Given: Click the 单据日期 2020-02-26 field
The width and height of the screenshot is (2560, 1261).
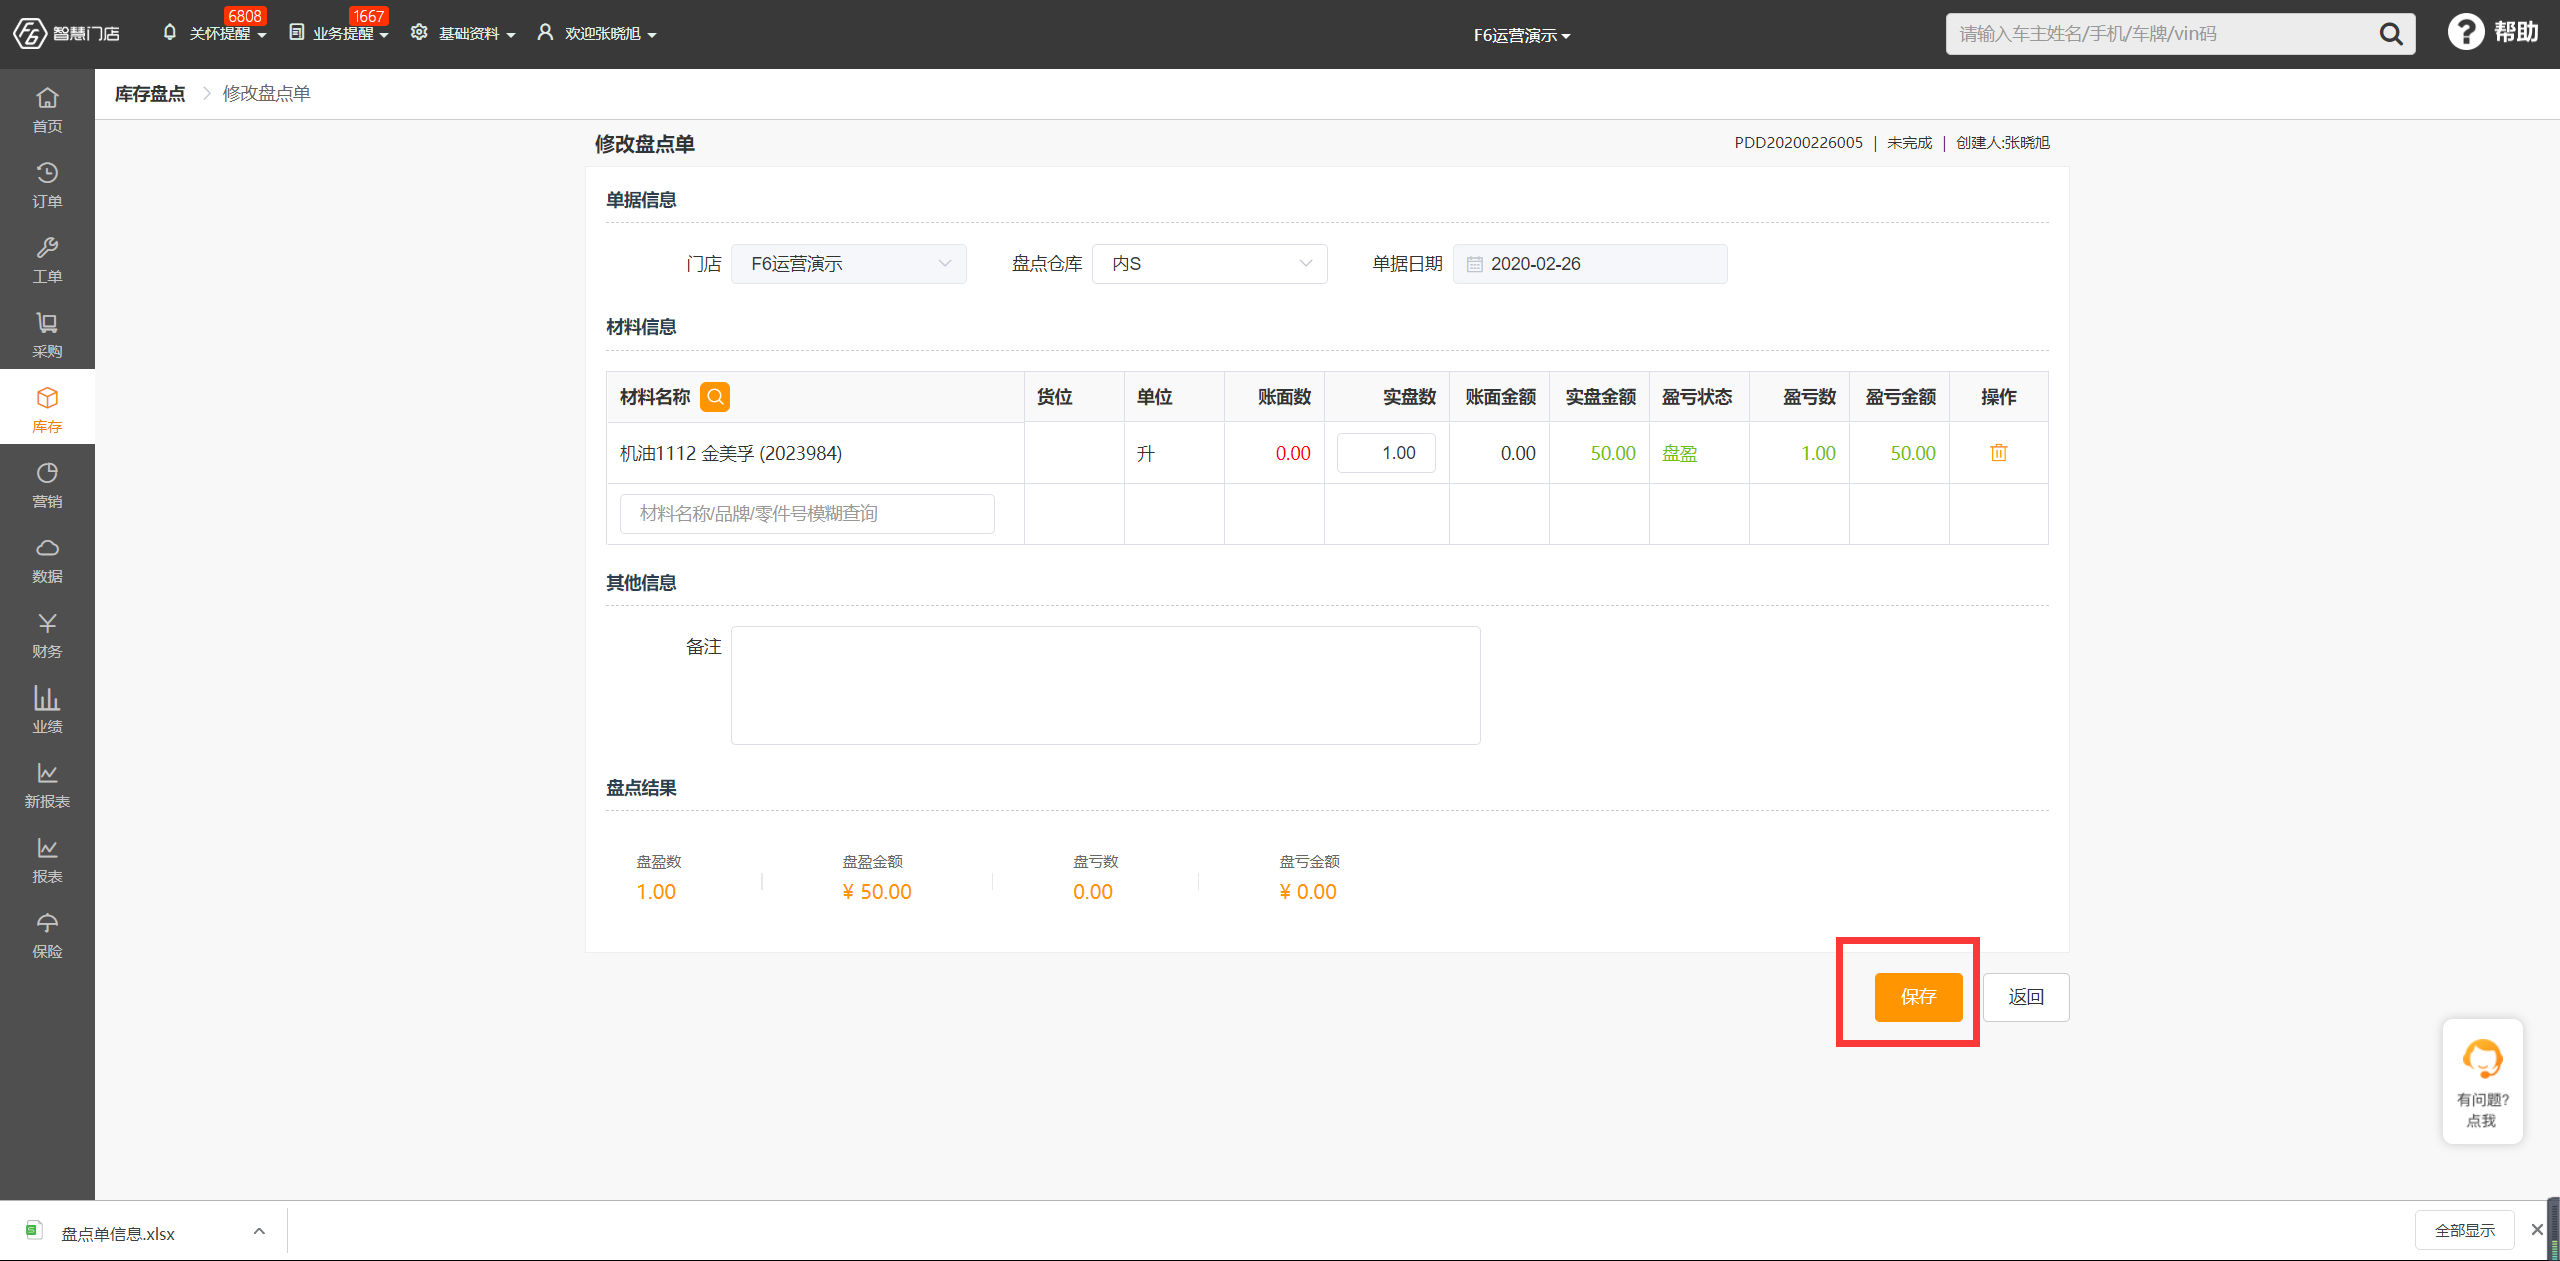Looking at the screenshot, I should tap(1590, 264).
